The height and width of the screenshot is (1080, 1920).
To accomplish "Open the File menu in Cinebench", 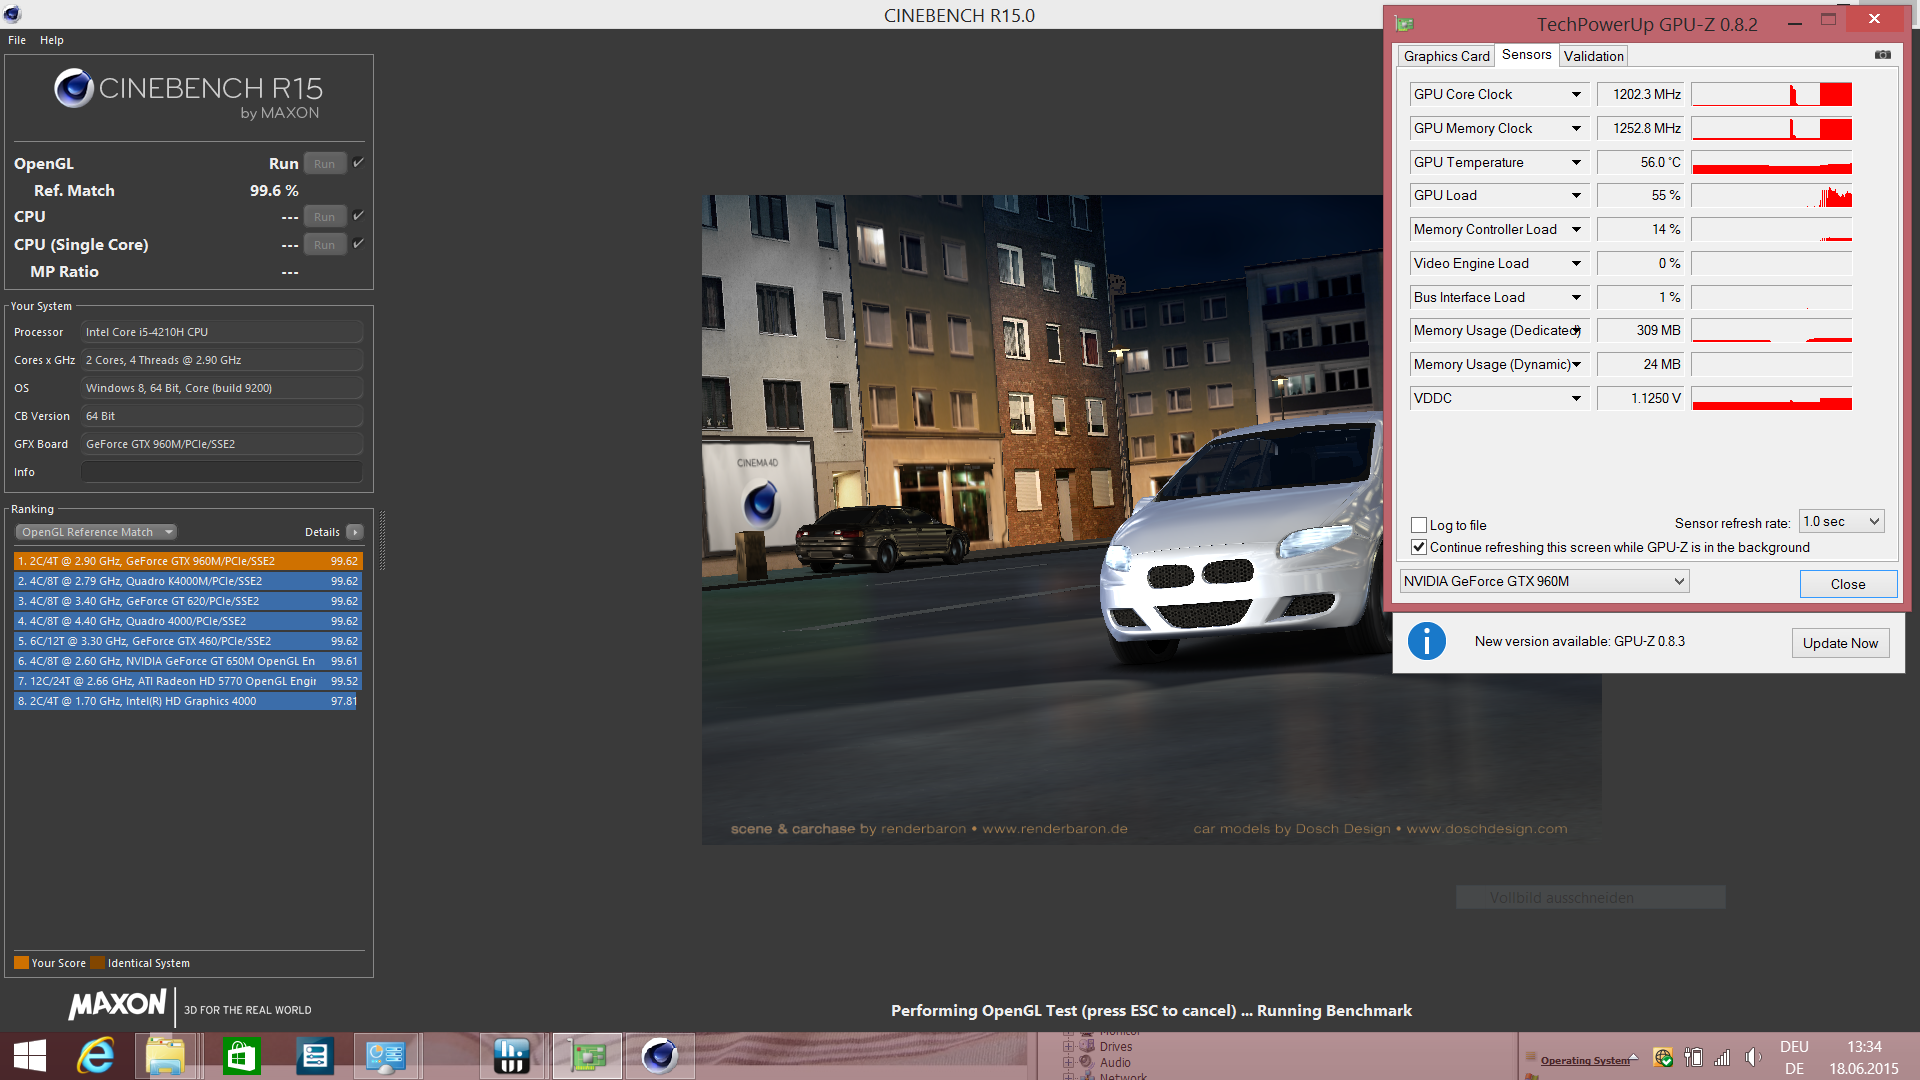I will [x=17, y=40].
